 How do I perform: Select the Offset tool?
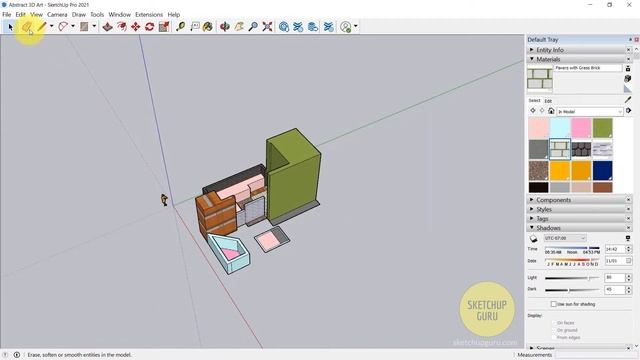pyautogui.click(x=122, y=27)
